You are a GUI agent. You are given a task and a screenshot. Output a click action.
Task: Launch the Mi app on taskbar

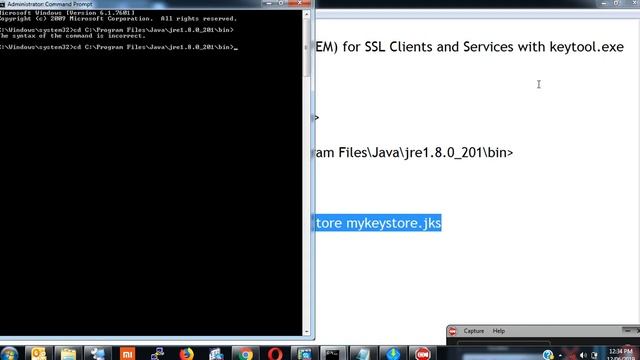[x=127, y=353]
